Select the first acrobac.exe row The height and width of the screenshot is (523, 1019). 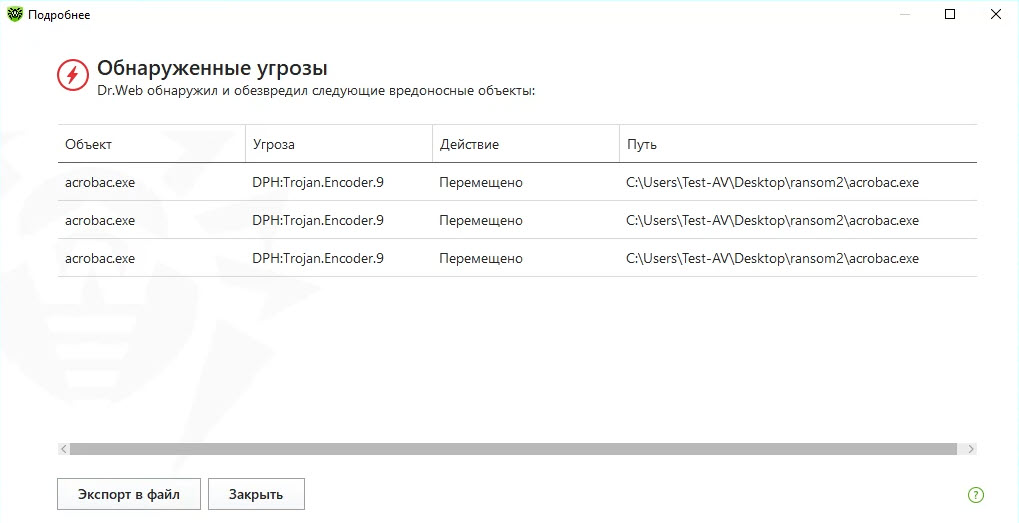(x=100, y=182)
